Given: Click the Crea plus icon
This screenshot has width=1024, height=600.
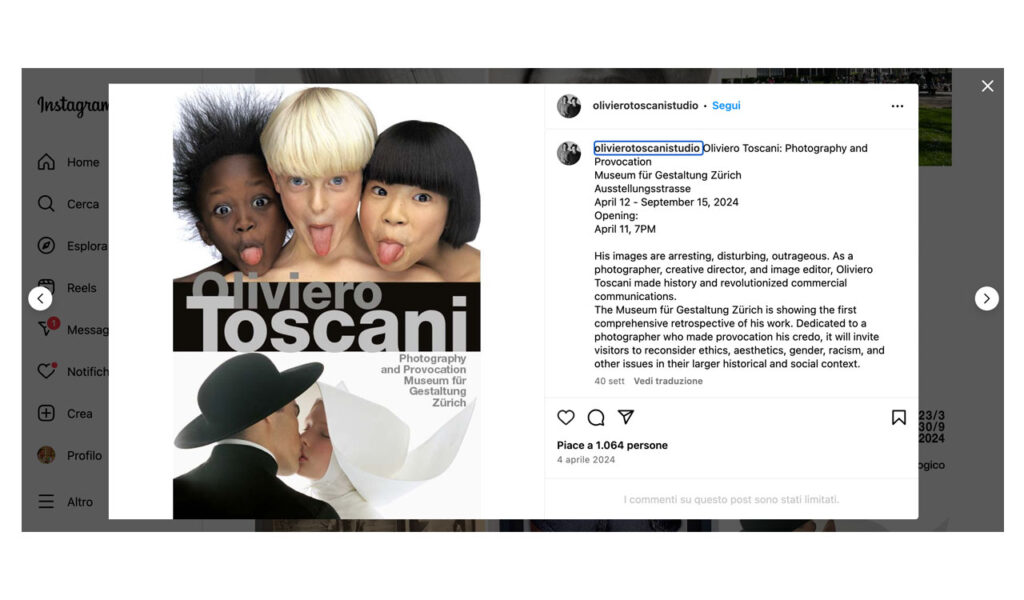Looking at the screenshot, I should pyautogui.click(x=46, y=413).
